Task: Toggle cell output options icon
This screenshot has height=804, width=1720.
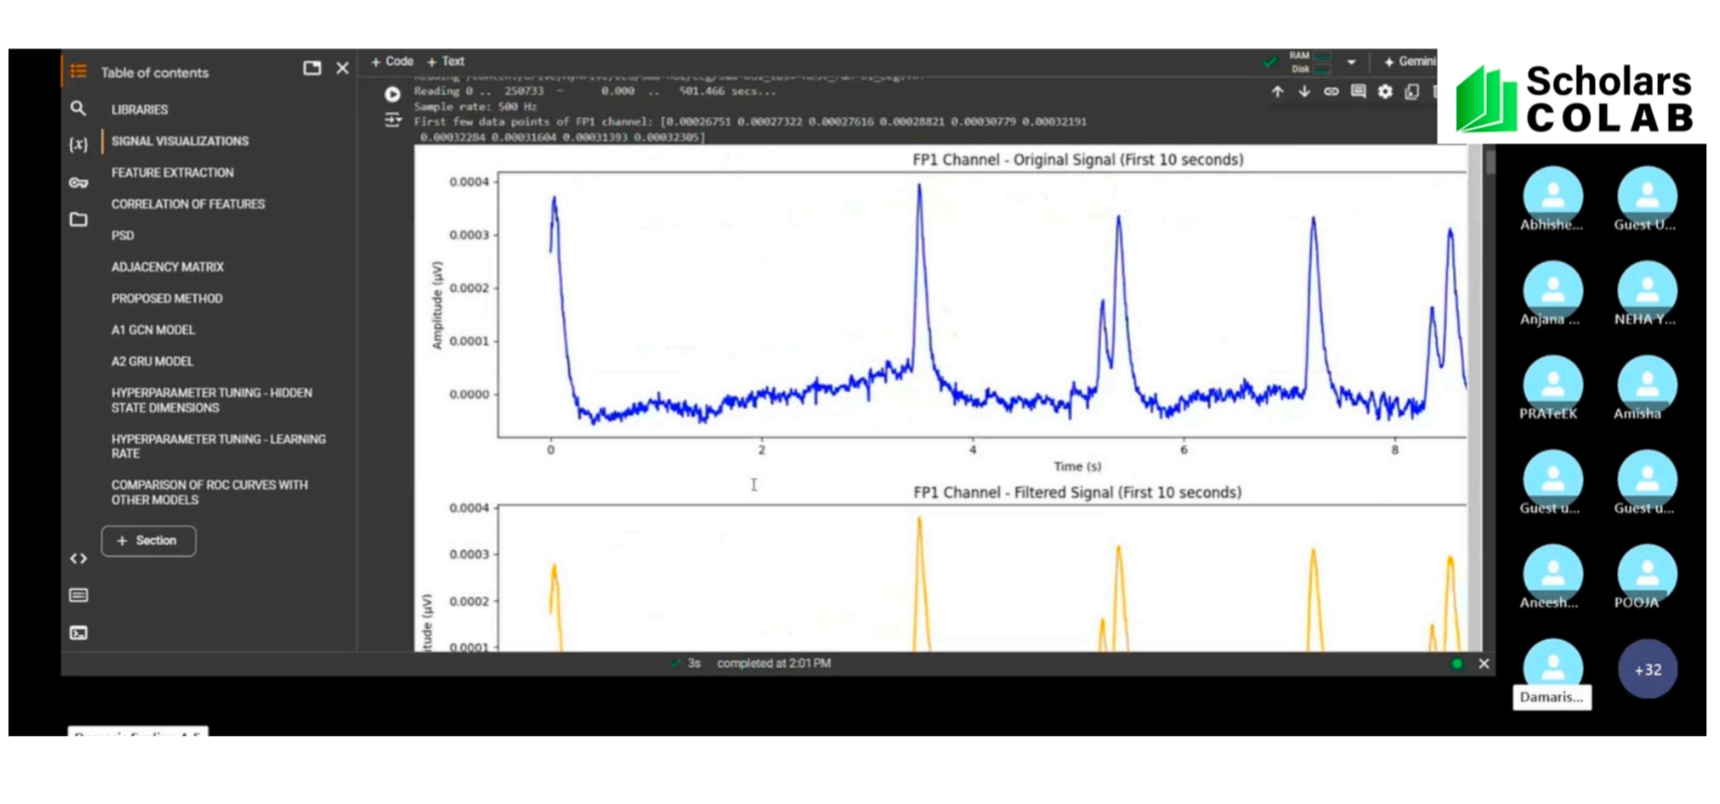Action: pyautogui.click(x=392, y=120)
